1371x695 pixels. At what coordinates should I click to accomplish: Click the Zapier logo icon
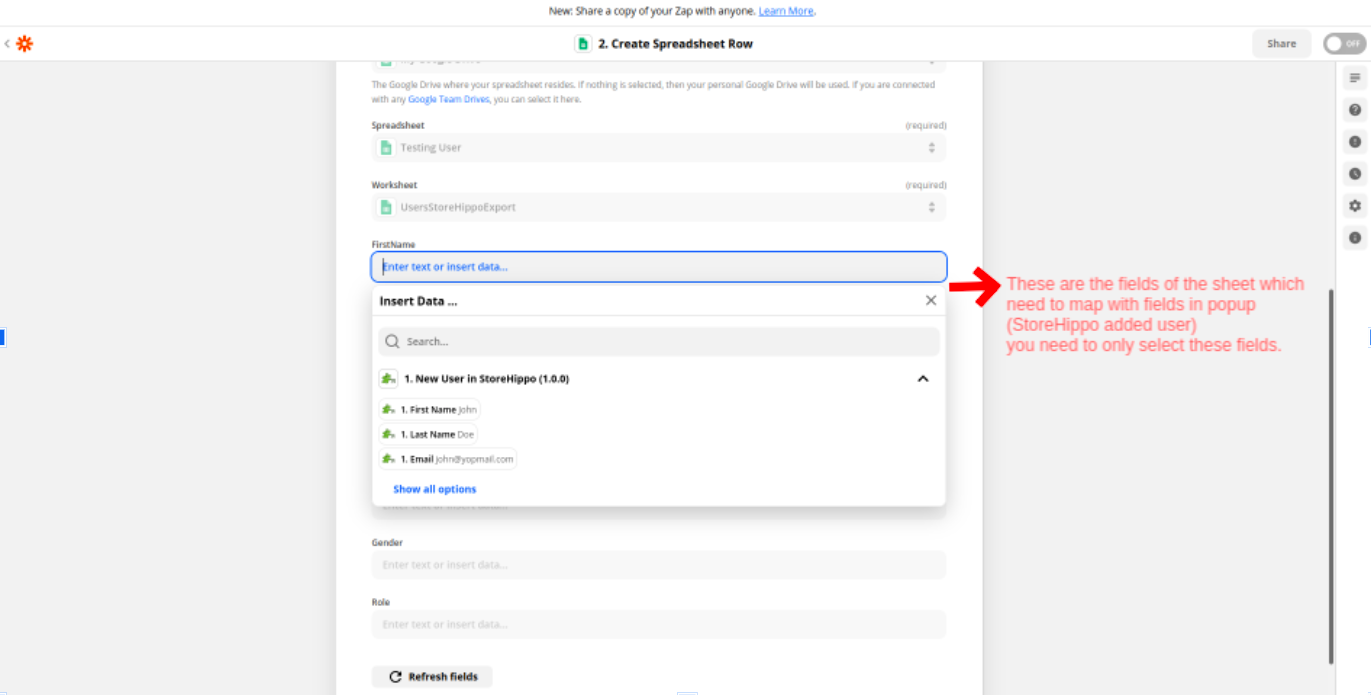tap(25, 44)
